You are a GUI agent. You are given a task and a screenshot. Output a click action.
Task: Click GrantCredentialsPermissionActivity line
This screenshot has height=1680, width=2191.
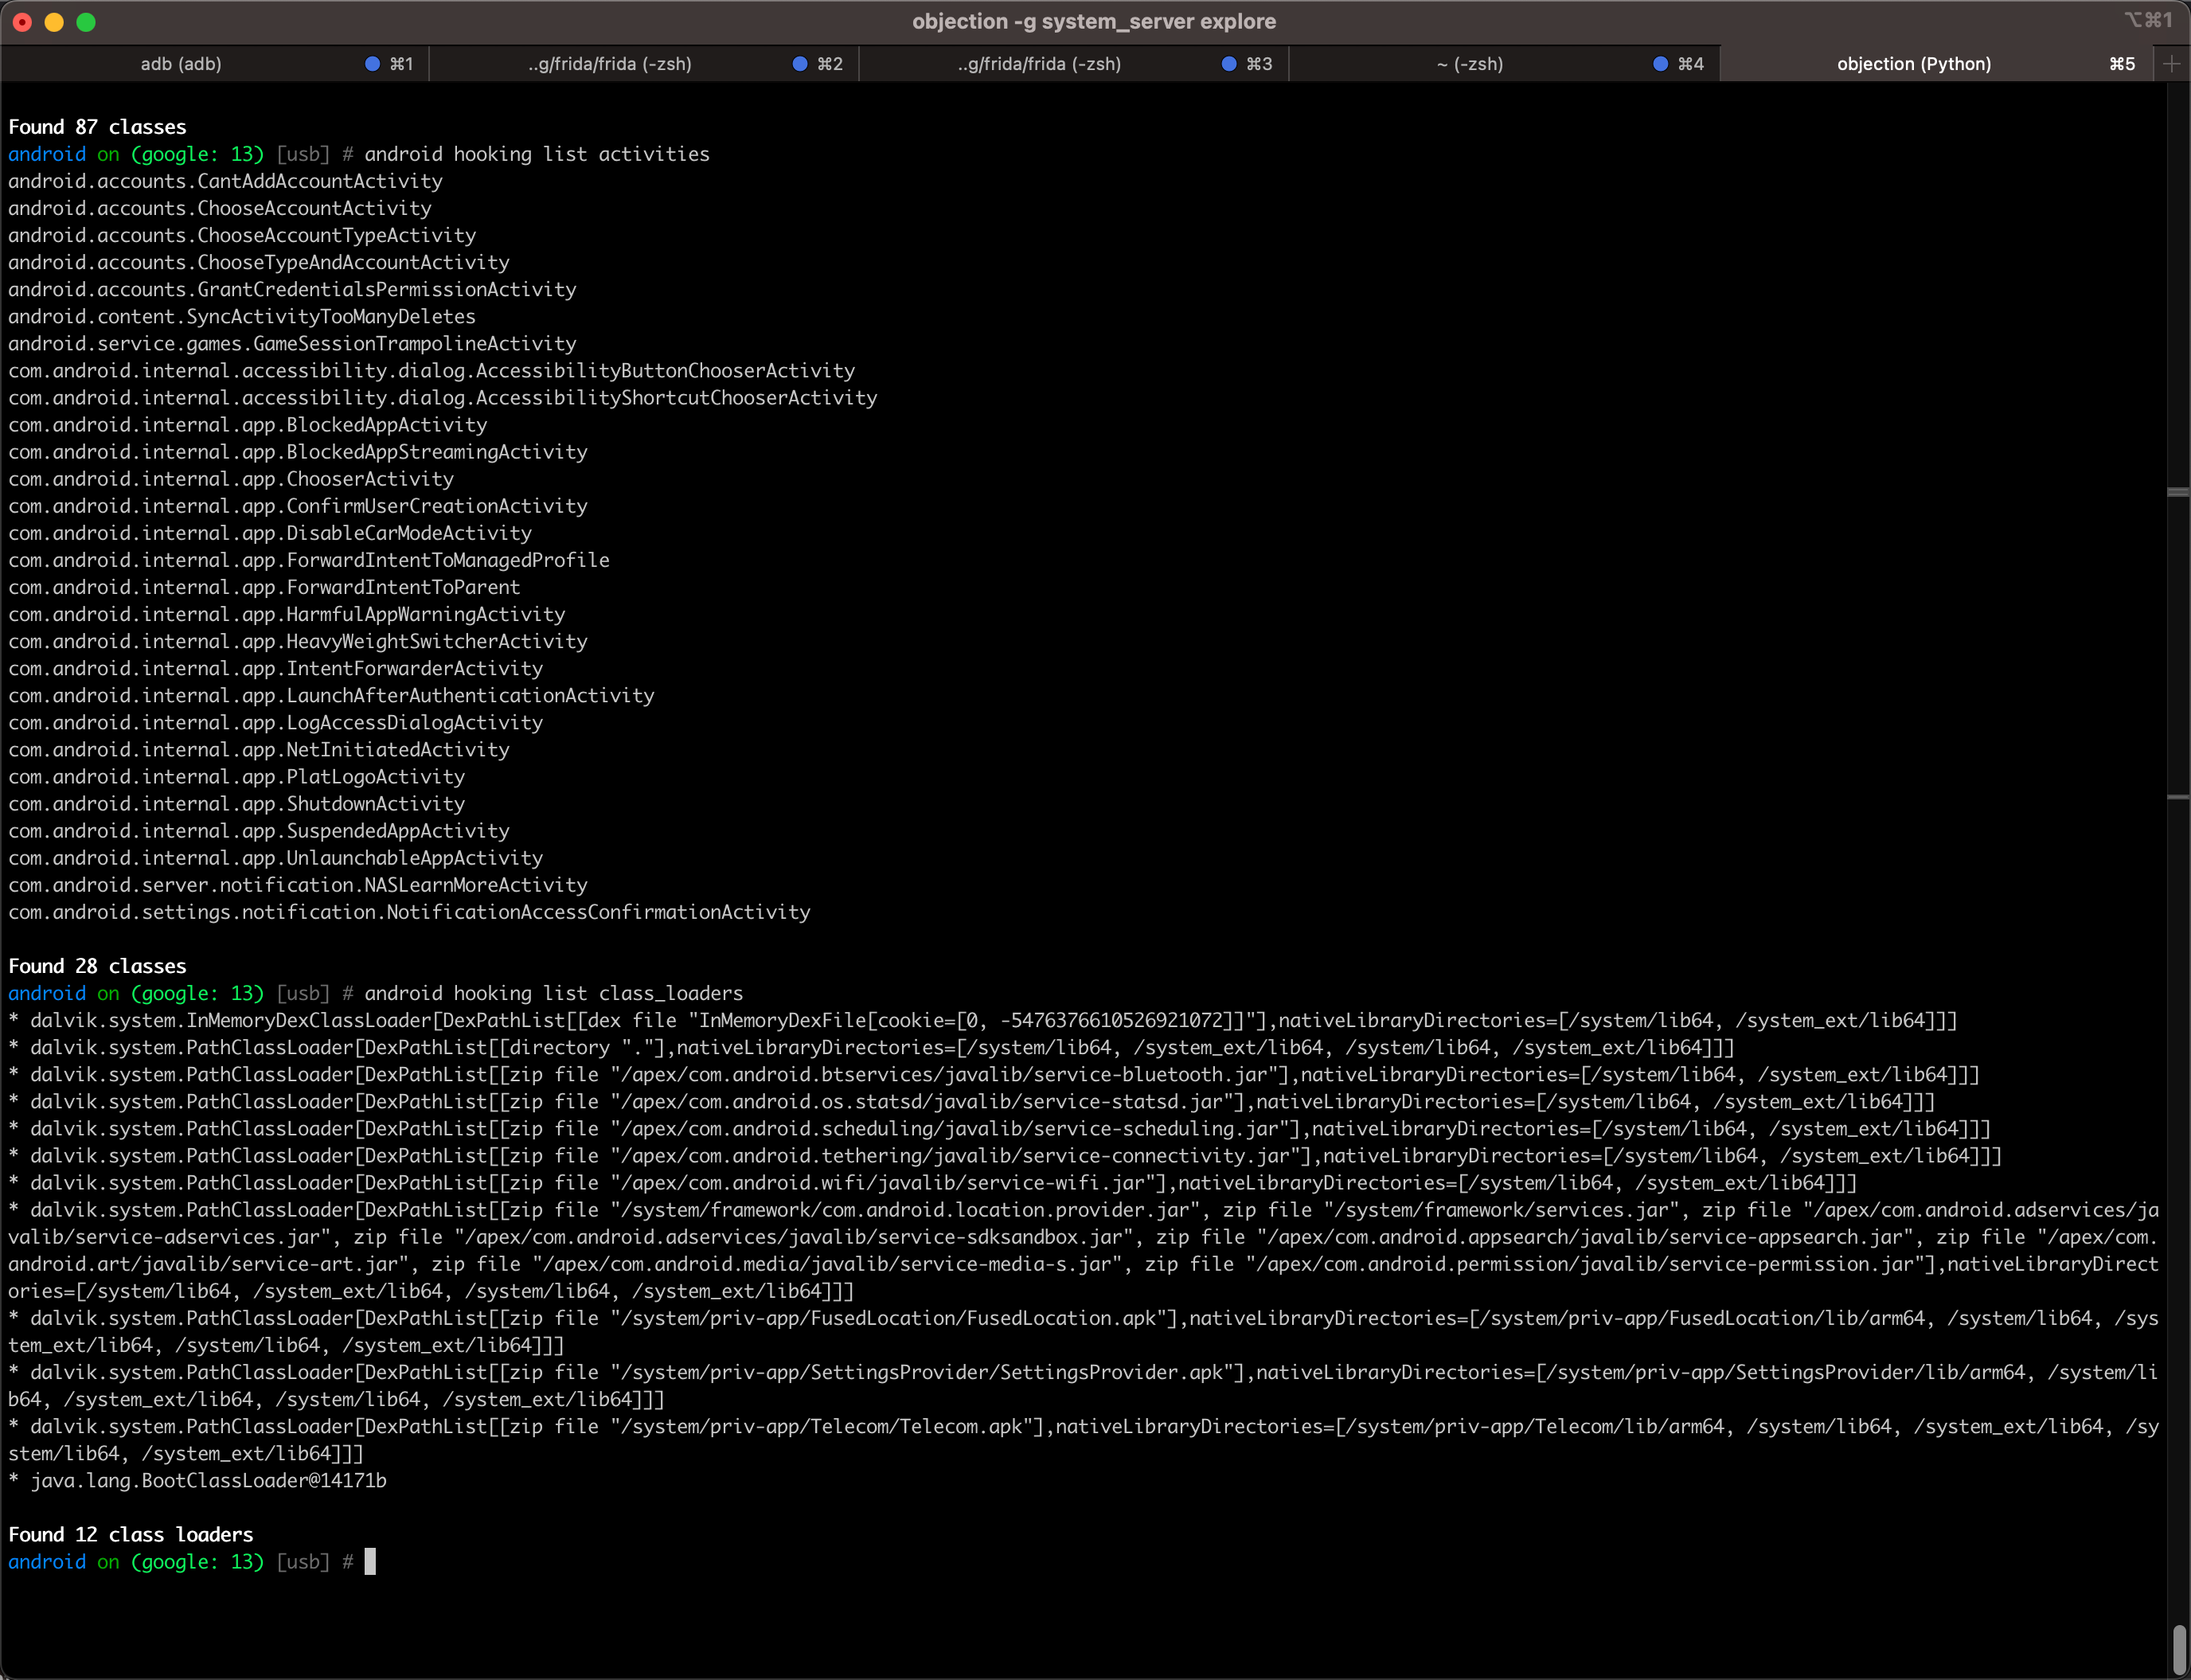pyautogui.click(x=292, y=289)
